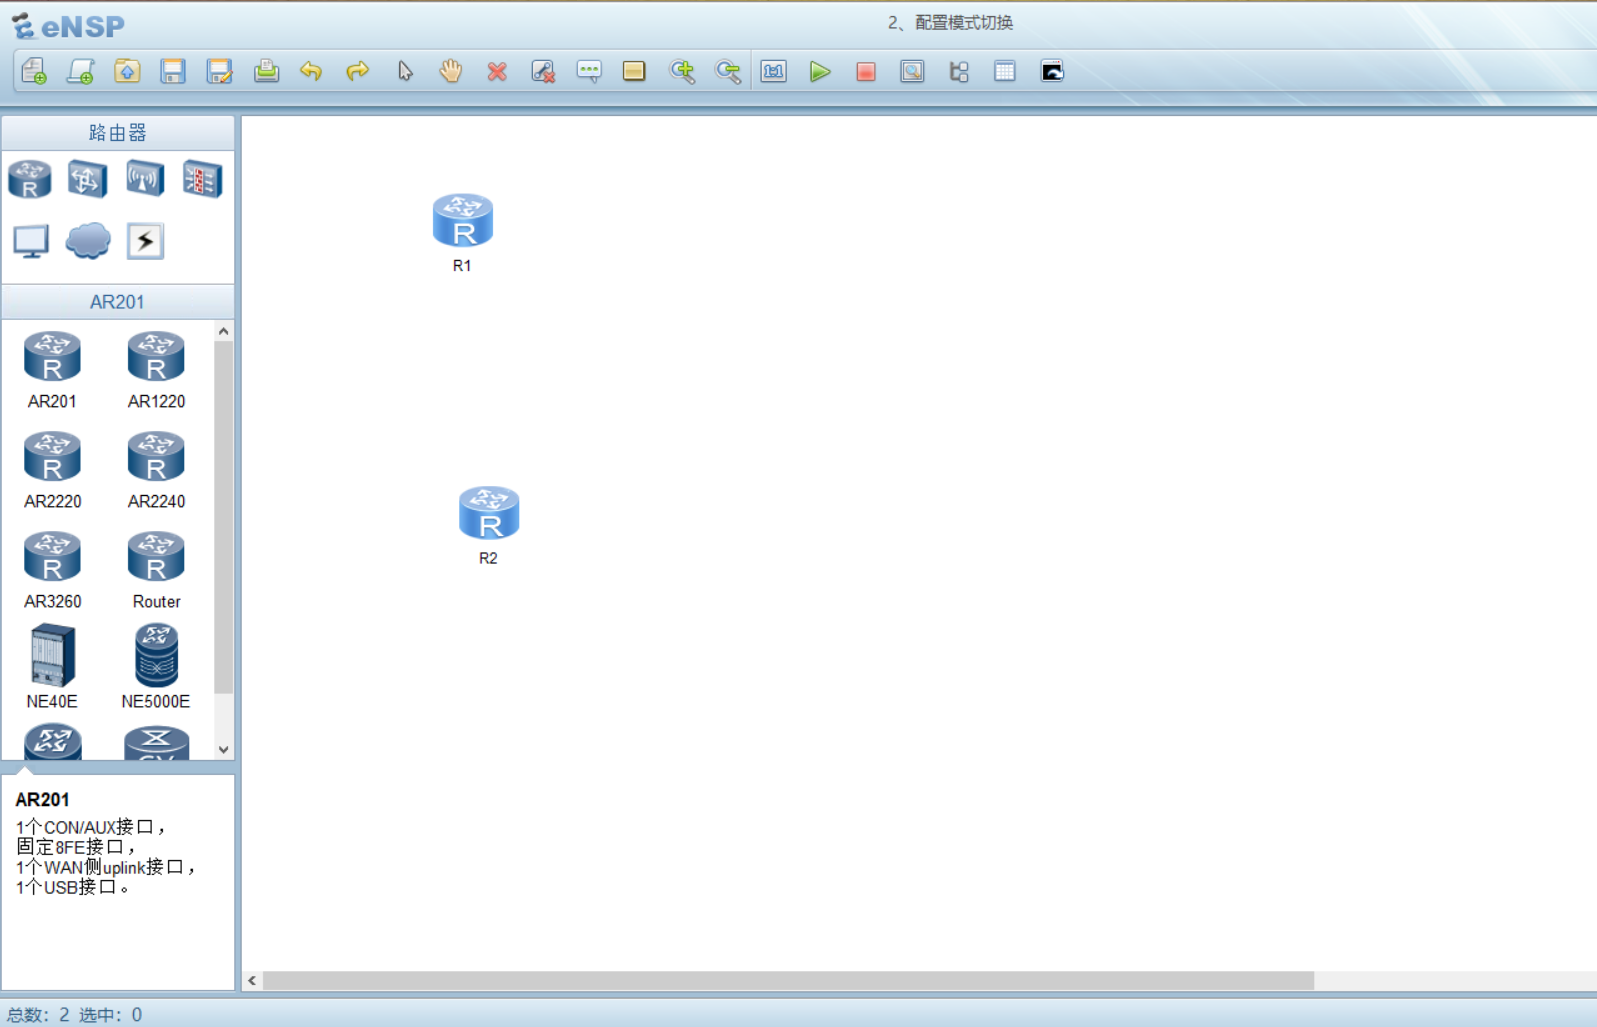The height and width of the screenshot is (1027, 1597).
Task: Select router R1 on the canvas
Action: click(x=463, y=220)
